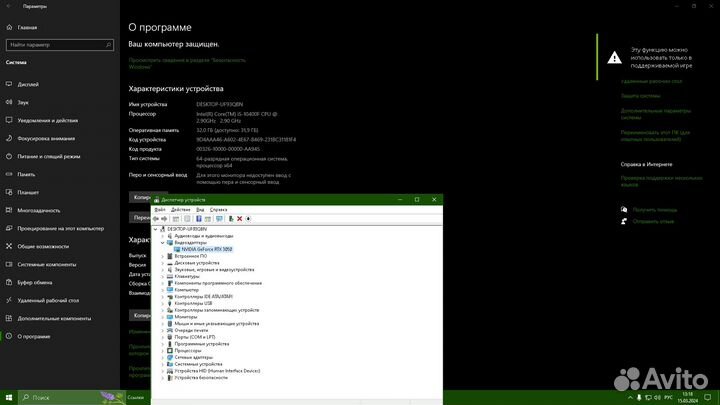Click Back arrow in Device Manager toolbar
Image resolution: width=720 pixels, height=405 pixels.
coord(156,219)
